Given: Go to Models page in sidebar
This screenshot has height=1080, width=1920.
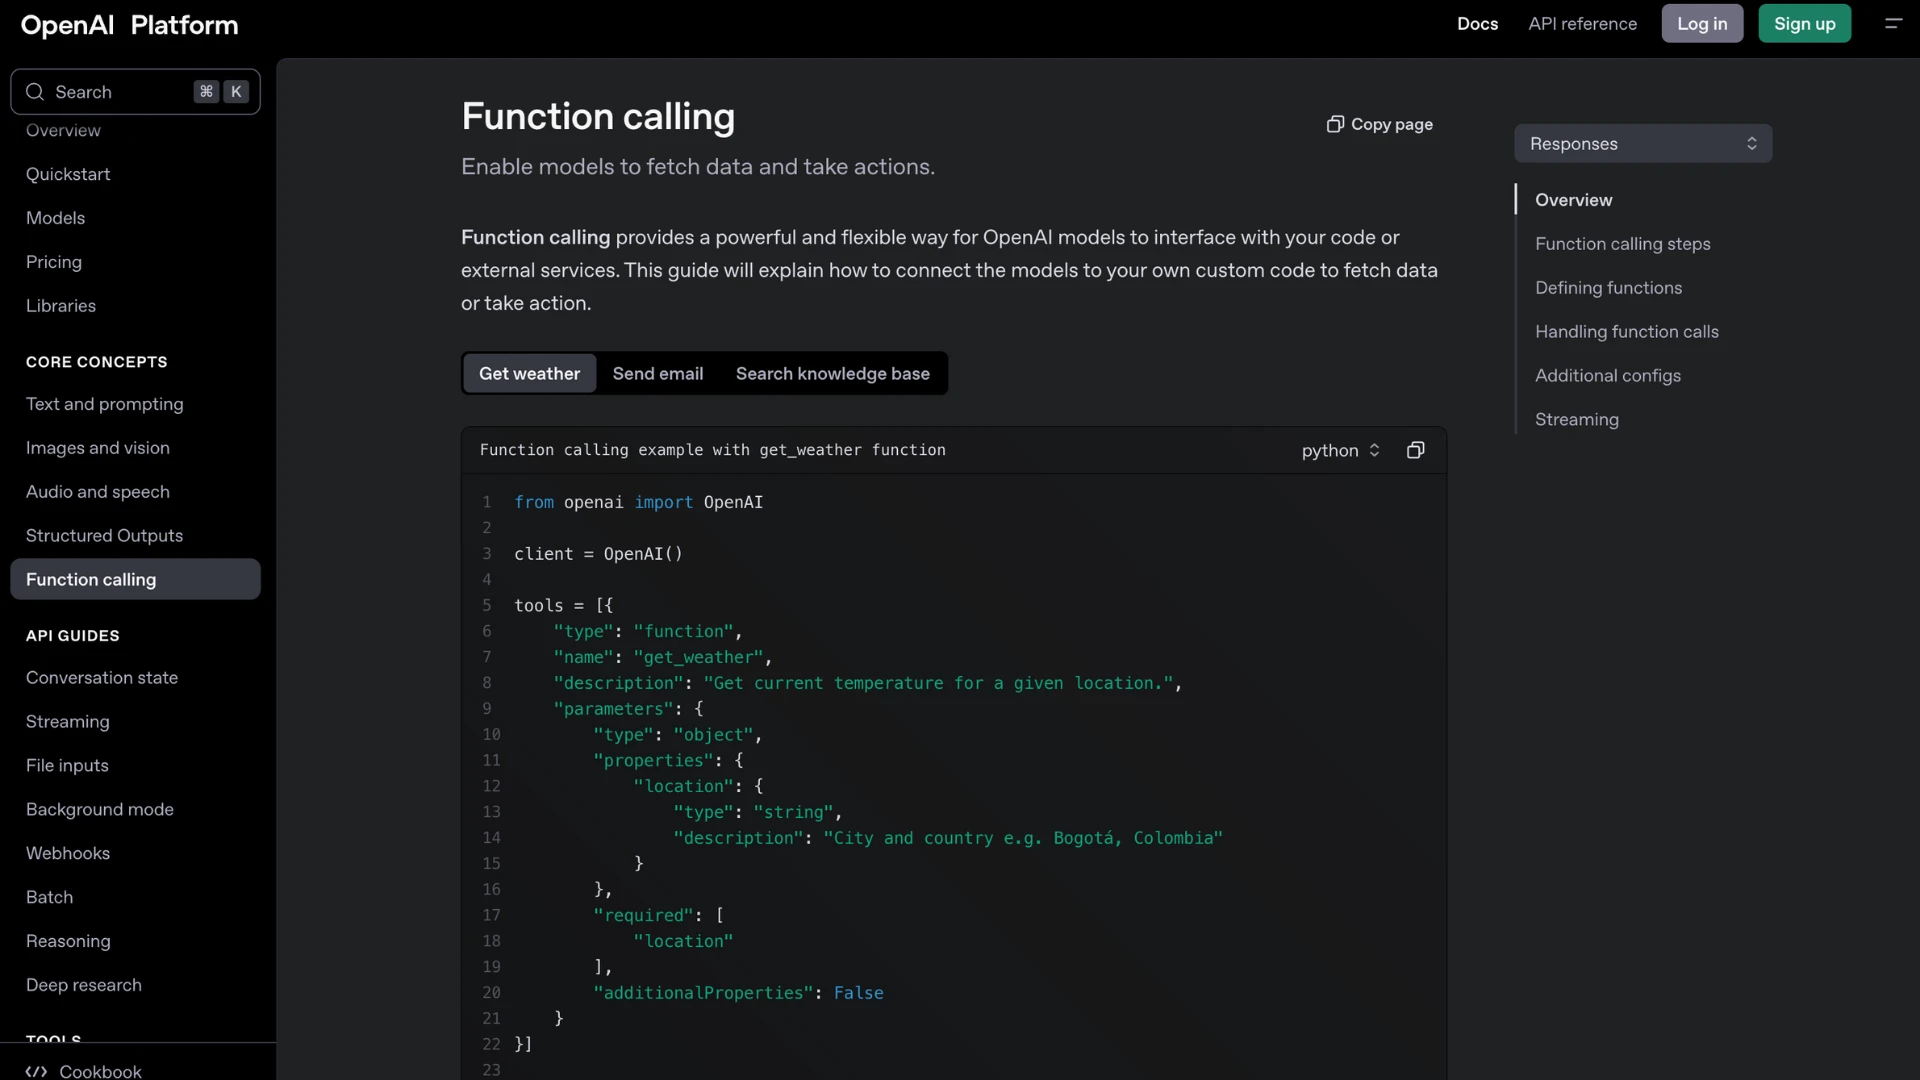Looking at the screenshot, I should 55,218.
